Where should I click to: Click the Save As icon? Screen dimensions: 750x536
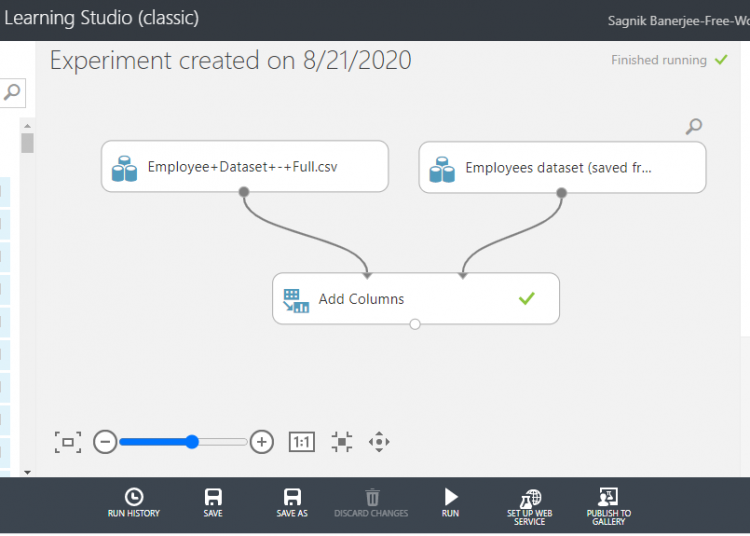[x=292, y=502]
